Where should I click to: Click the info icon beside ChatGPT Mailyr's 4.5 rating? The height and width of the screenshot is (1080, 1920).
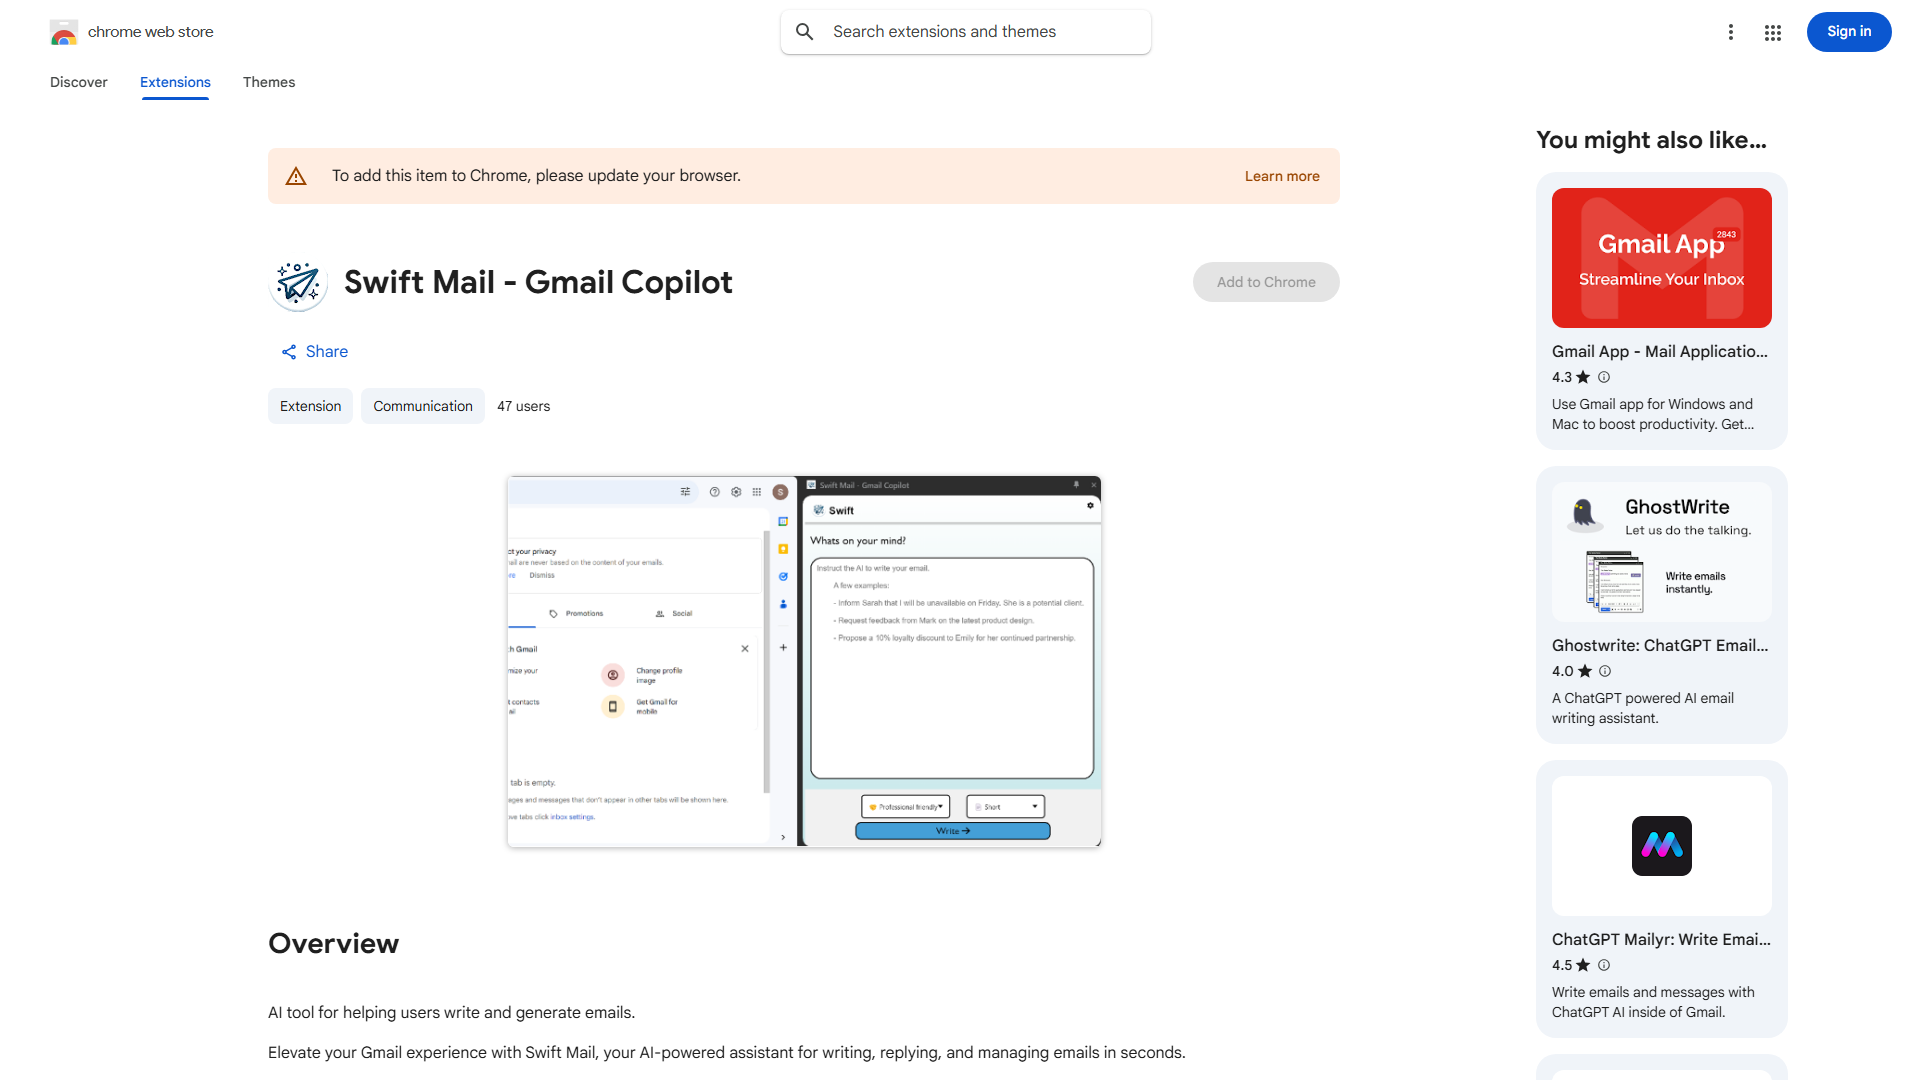point(1603,965)
